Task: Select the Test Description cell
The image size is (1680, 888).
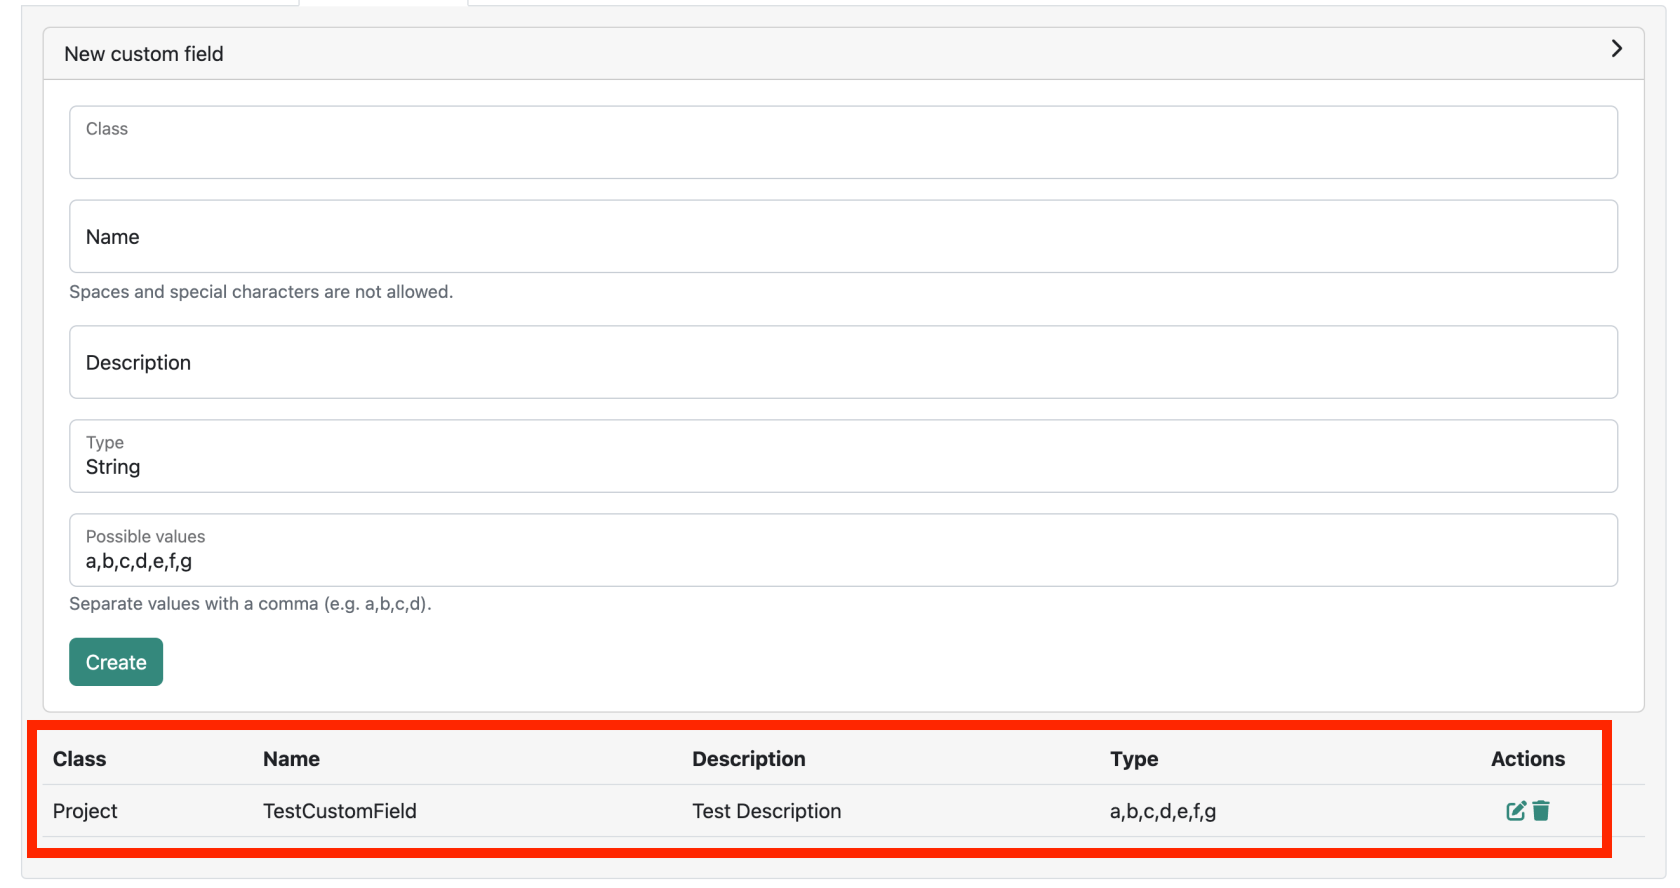Action: point(767,811)
